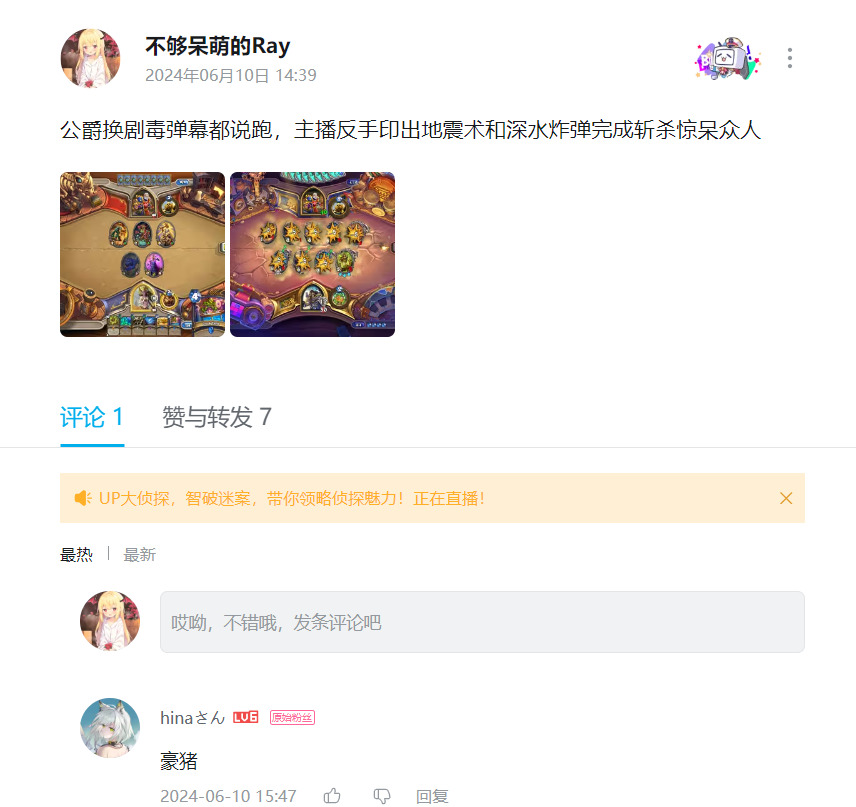Dislike the comment with thumbs-down icon
Image resolution: width=856 pixels, height=807 pixels.
coord(382,796)
